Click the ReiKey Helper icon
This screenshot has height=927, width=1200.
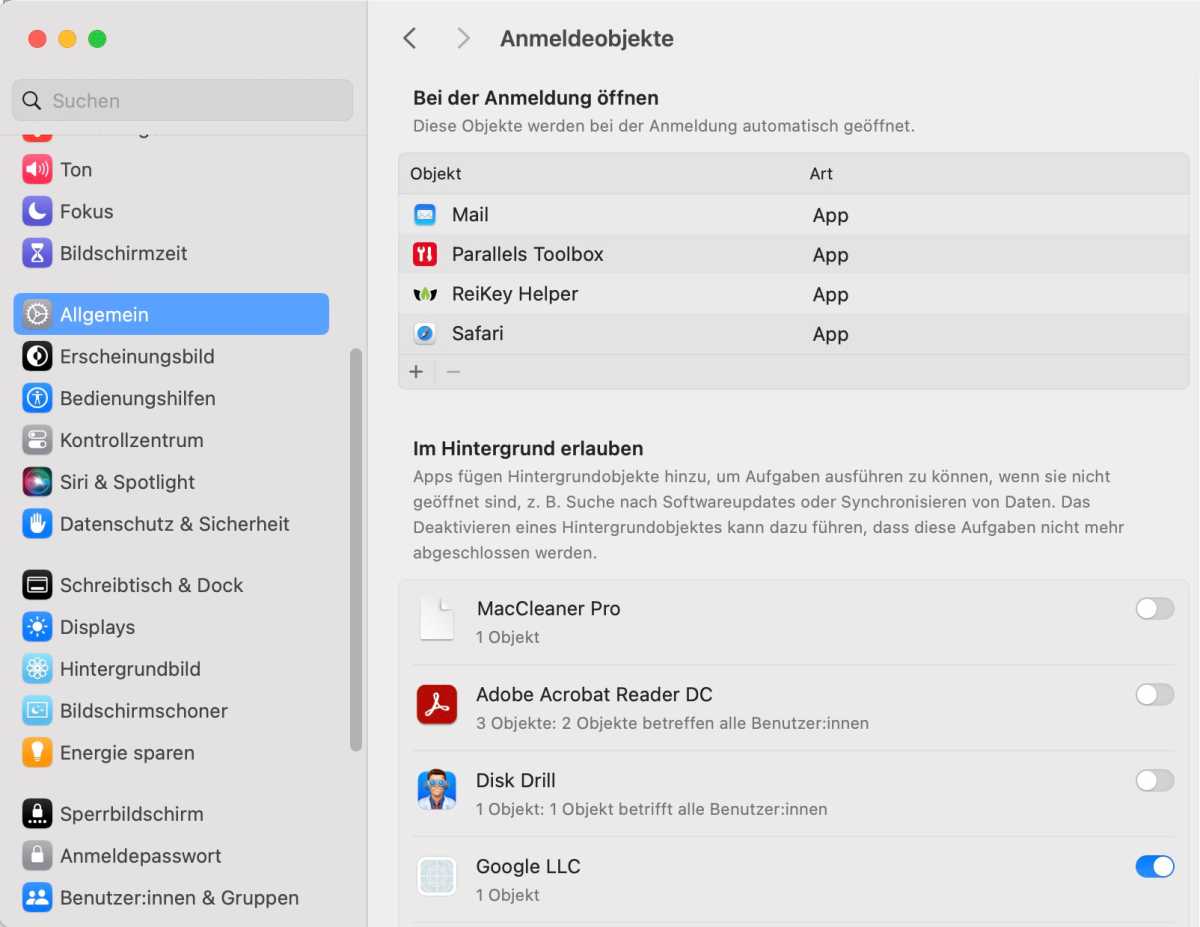425,294
